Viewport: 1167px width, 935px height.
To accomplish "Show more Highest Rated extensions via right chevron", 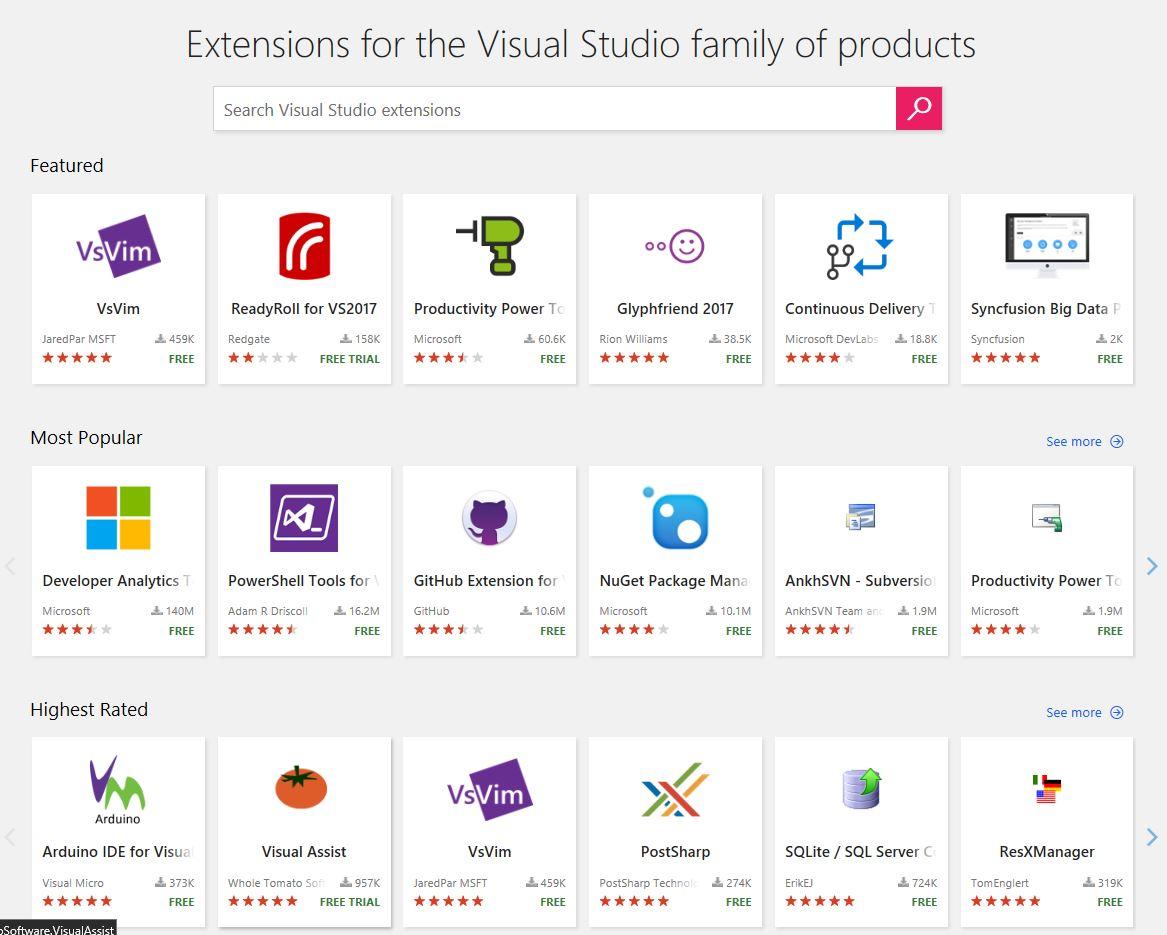I will click(x=1154, y=835).
